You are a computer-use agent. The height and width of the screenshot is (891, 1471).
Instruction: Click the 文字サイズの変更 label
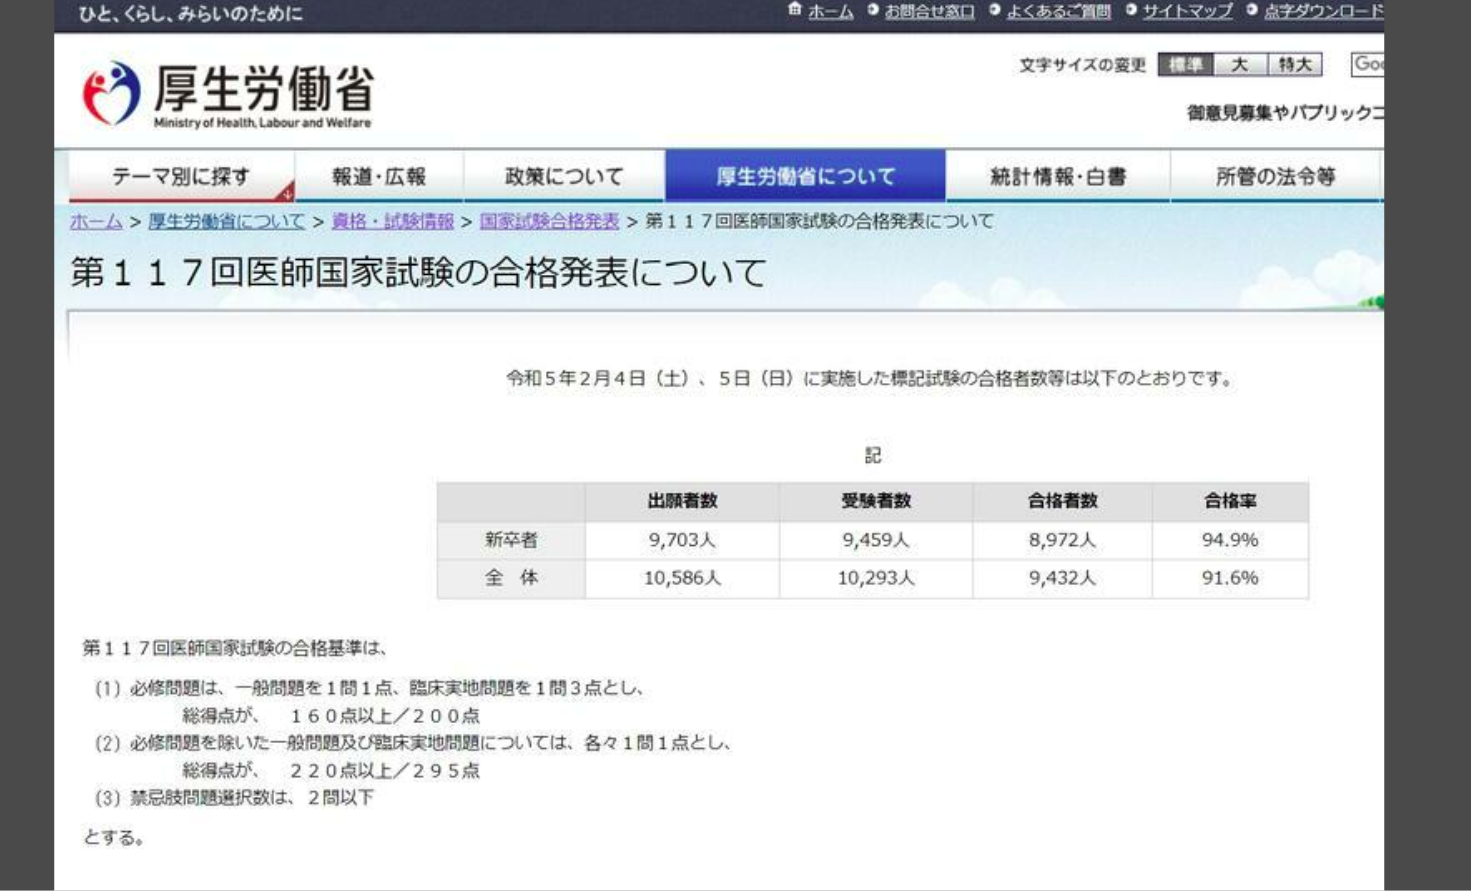pyautogui.click(x=1082, y=66)
